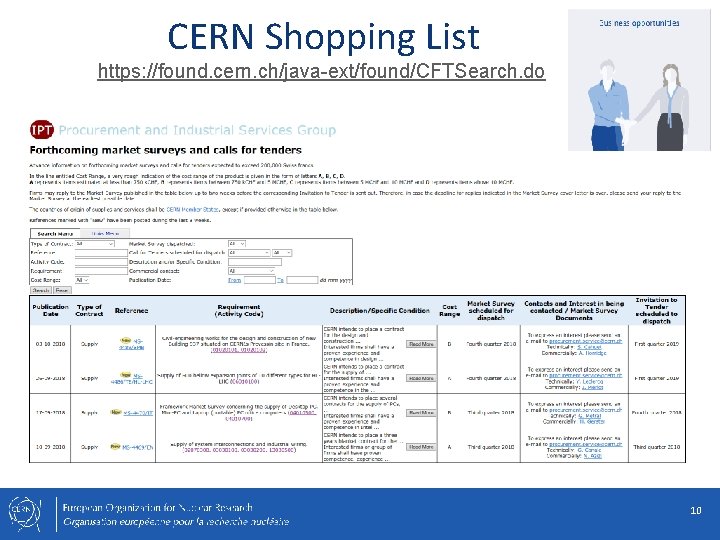Viewport: 720px width, 540px height.
Task: Click New badge icon in industrial wiring row
Action: point(115,446)
